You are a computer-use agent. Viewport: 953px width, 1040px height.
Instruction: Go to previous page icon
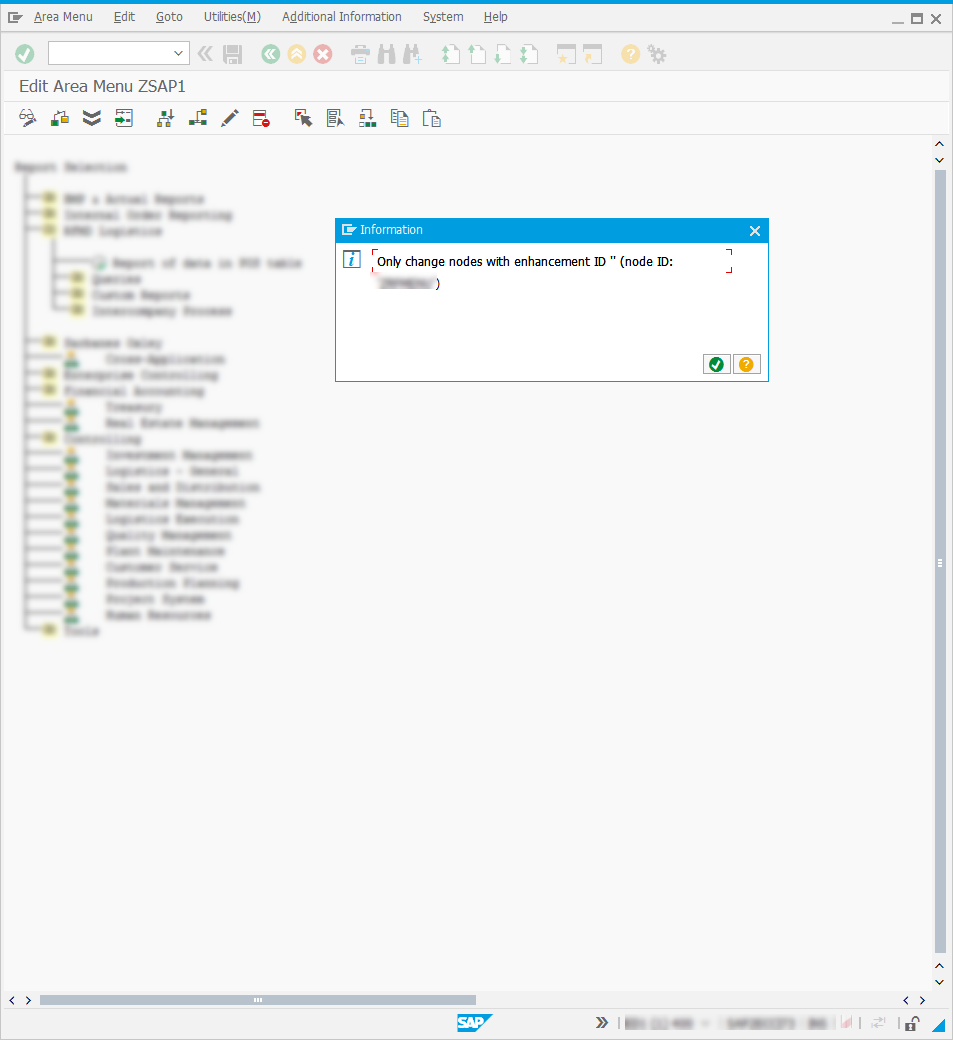(477, 54)
